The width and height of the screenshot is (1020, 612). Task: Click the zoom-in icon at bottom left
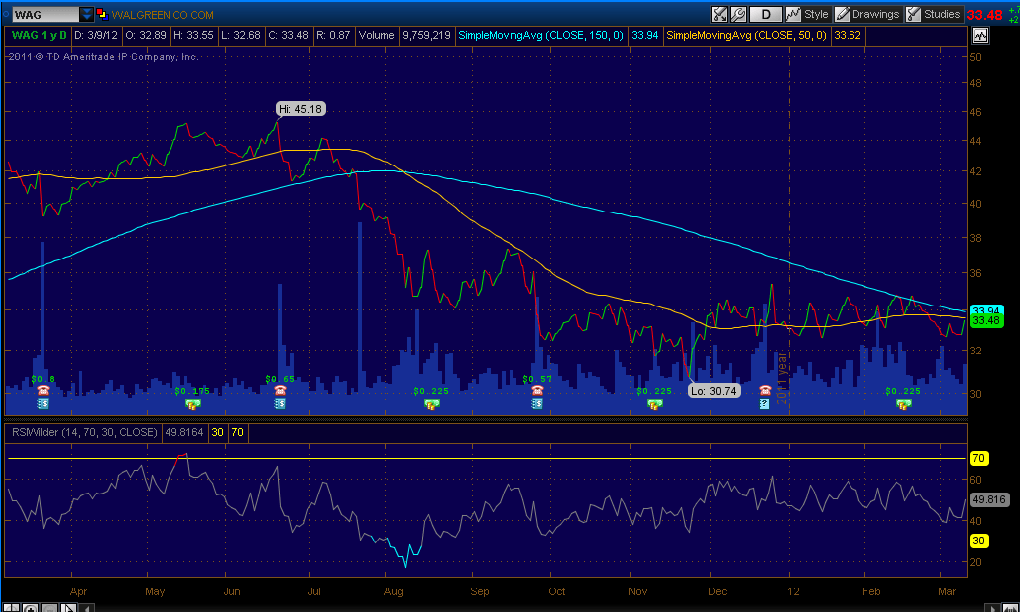30,608
